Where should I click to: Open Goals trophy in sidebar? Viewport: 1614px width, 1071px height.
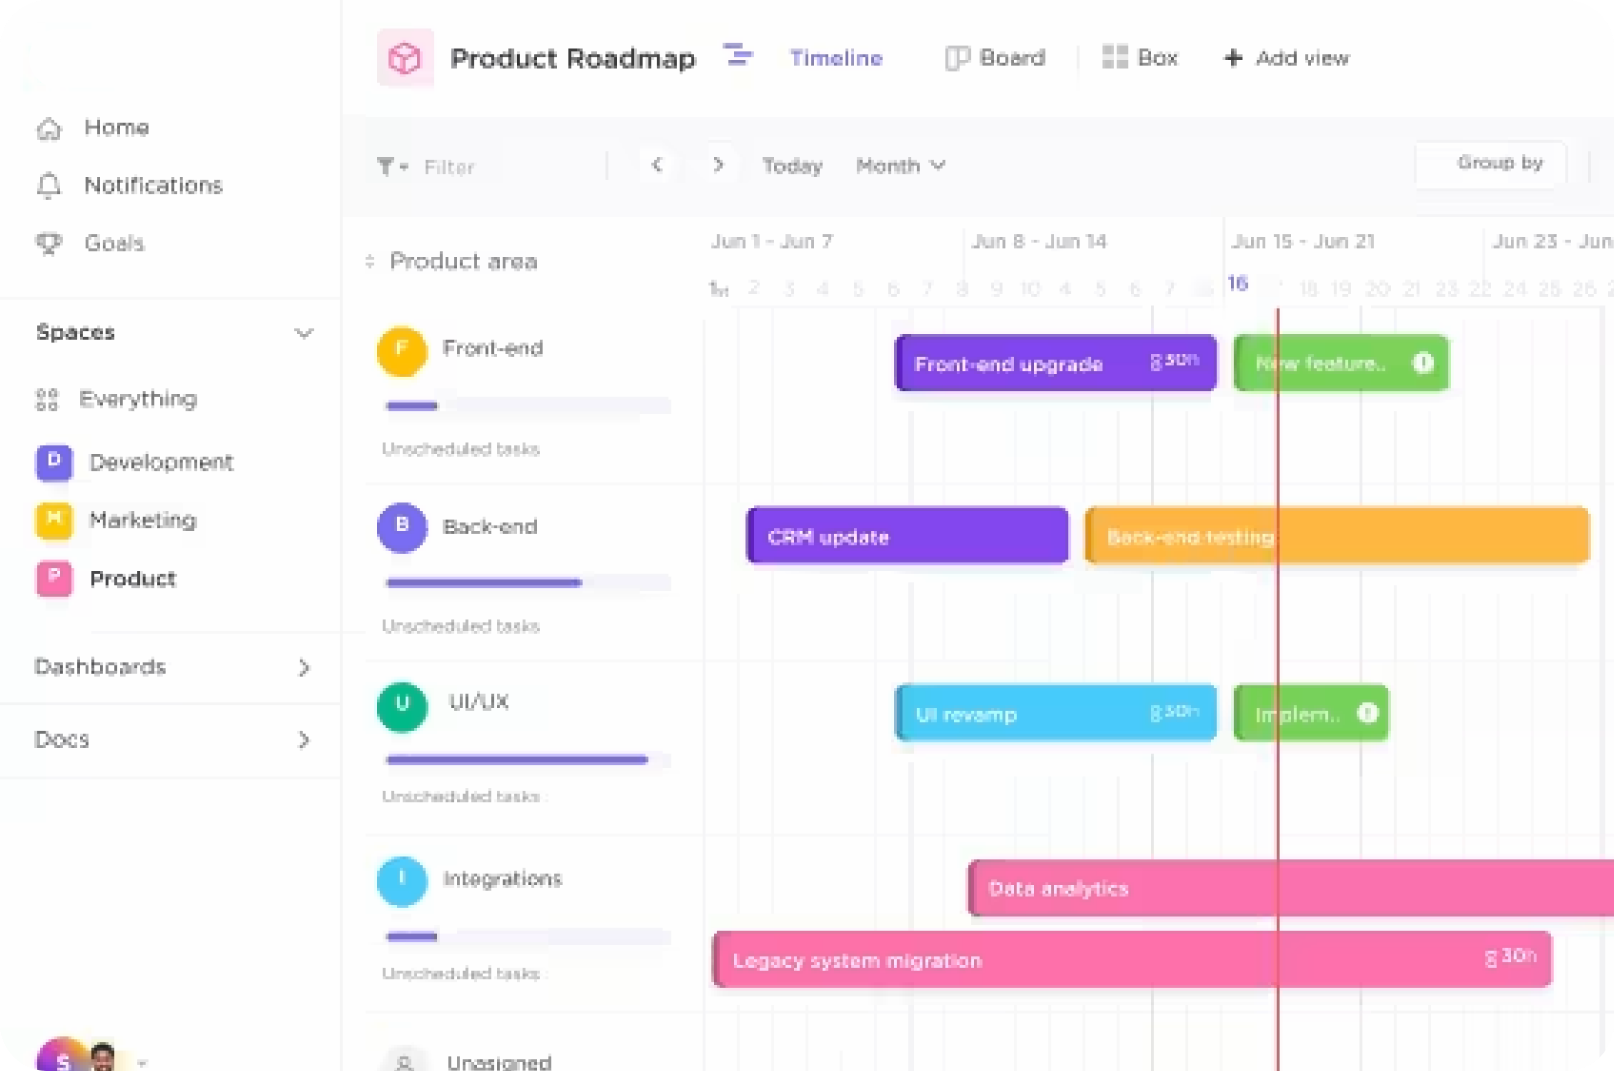pos(49,244)
